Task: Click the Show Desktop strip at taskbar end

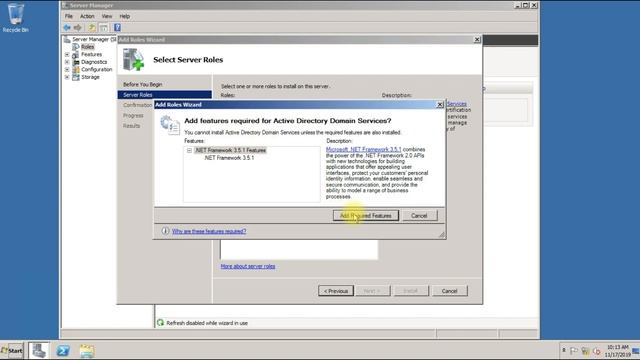Action: click(x=636, y=351)
